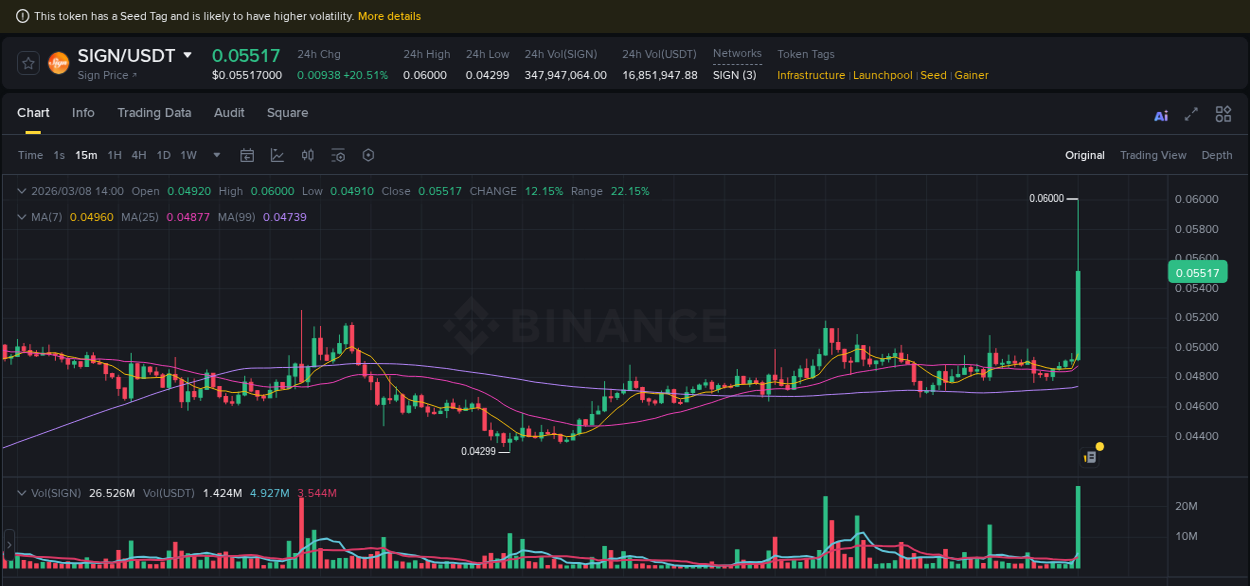Open the chart layout grid options
The image size is (1250, 586).
pos(1223,114)
